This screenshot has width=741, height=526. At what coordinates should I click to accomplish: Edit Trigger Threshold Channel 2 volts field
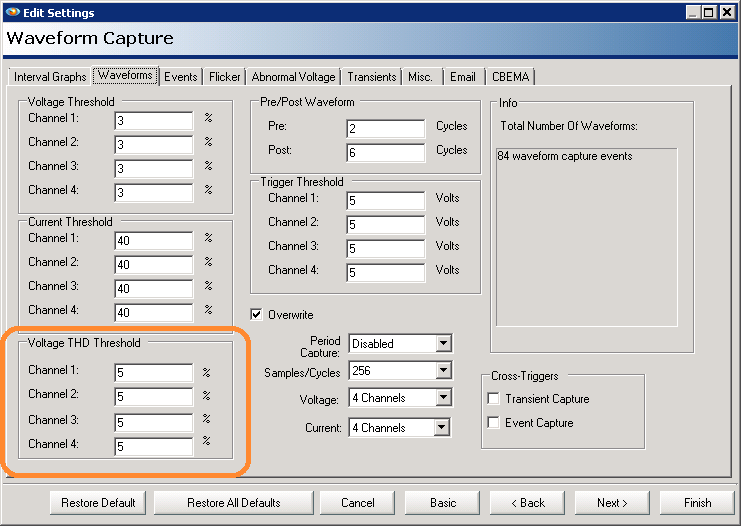(x=386, y=224)
